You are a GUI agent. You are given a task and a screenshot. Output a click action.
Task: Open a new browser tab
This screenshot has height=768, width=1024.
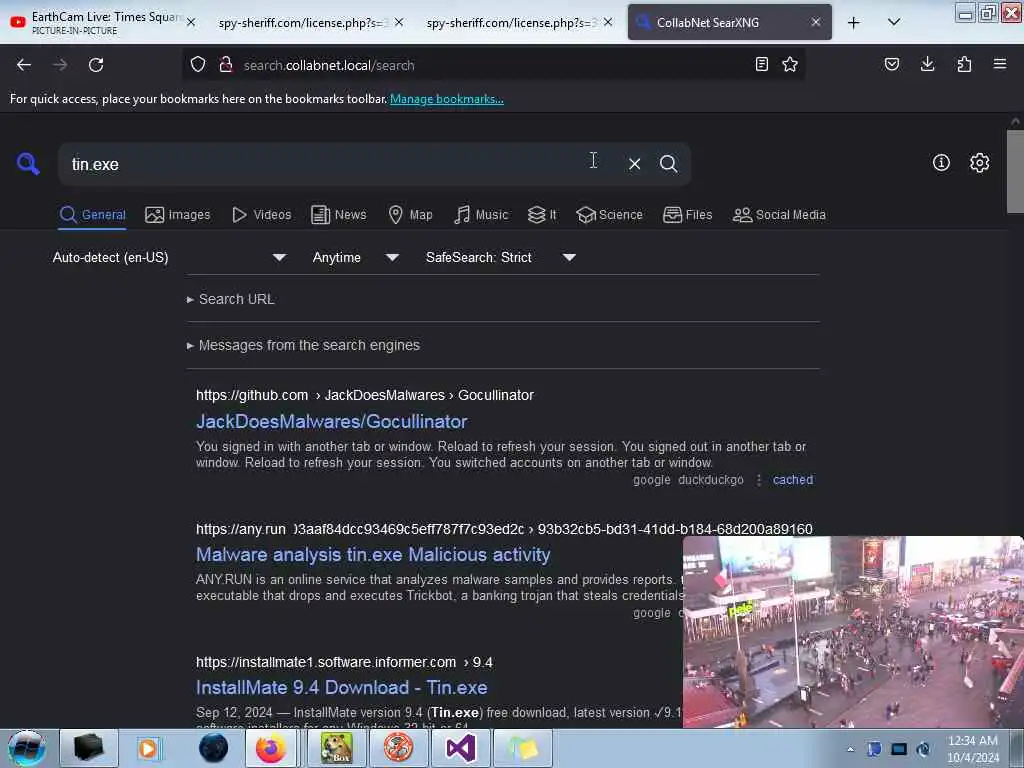(854, 23)
